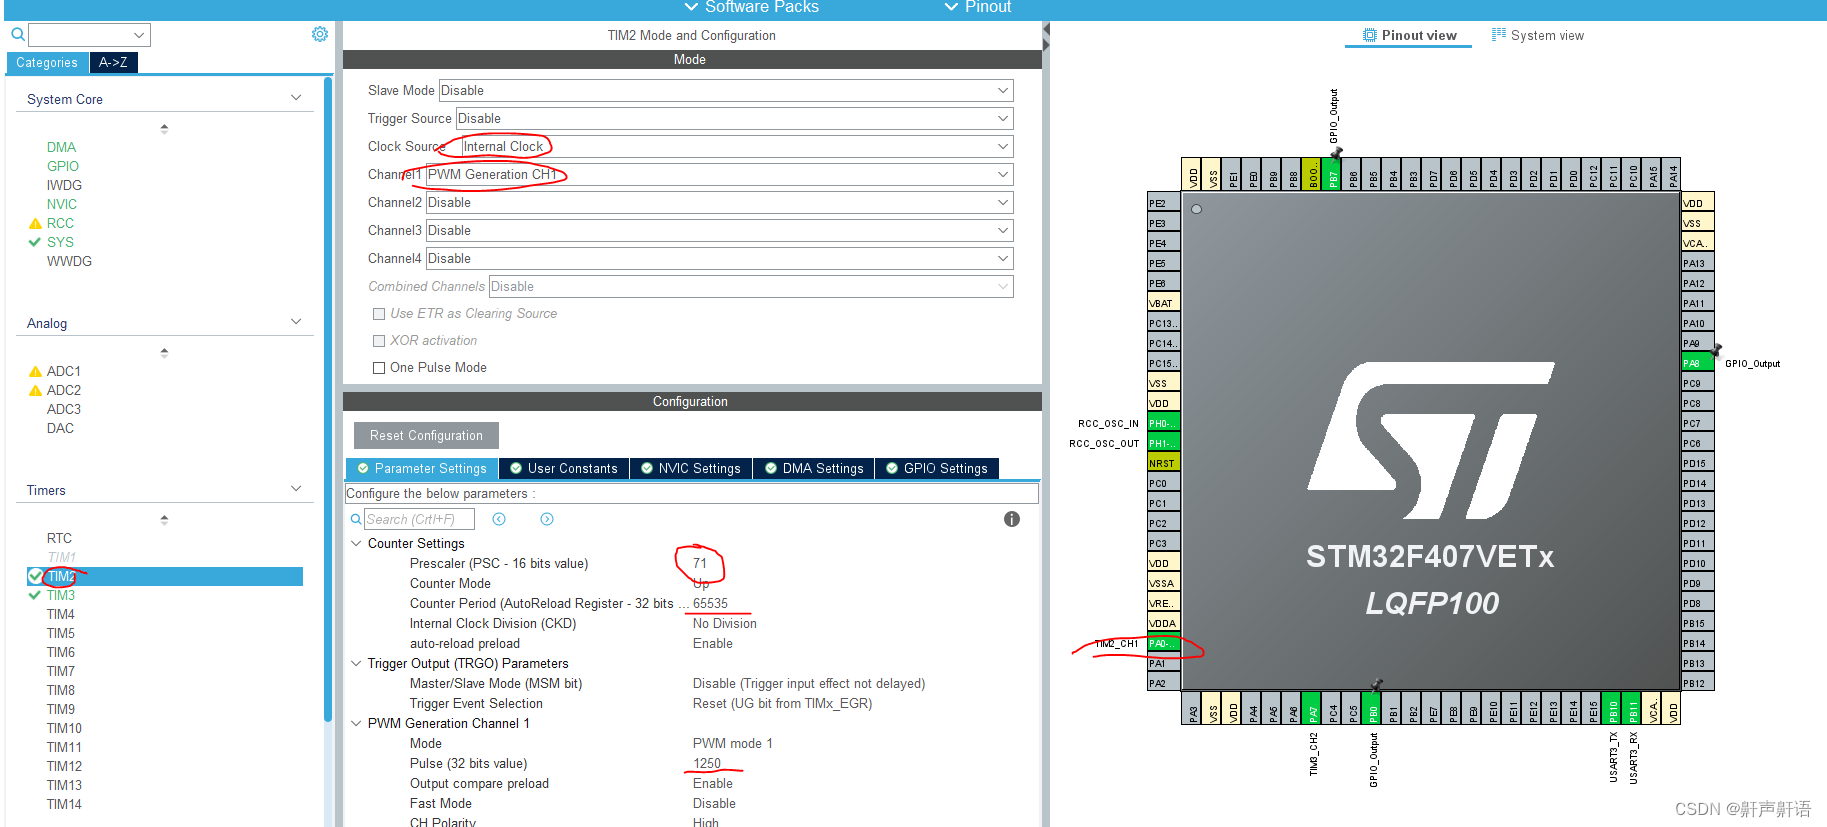This screenshot has height=827, width=1827.
Task: Select the PB11 USART3_RX pin
Action: (x=1633, y=708)
